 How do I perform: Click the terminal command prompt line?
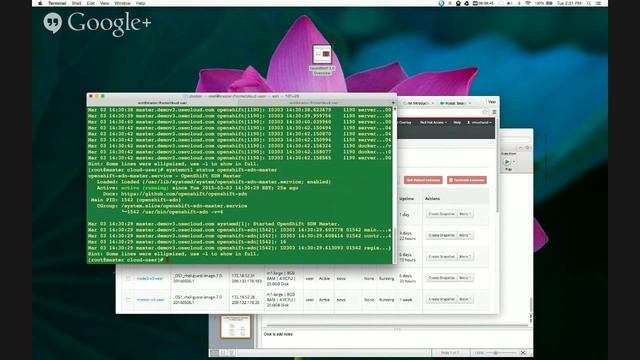[x=240, y=260]
